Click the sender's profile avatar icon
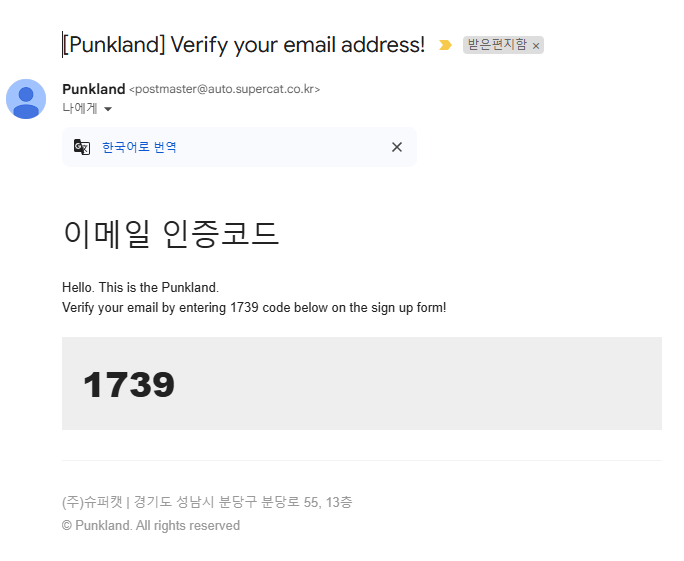Image resolution: width=684 pixels, height=561 pixels. (x=26, y=99)
